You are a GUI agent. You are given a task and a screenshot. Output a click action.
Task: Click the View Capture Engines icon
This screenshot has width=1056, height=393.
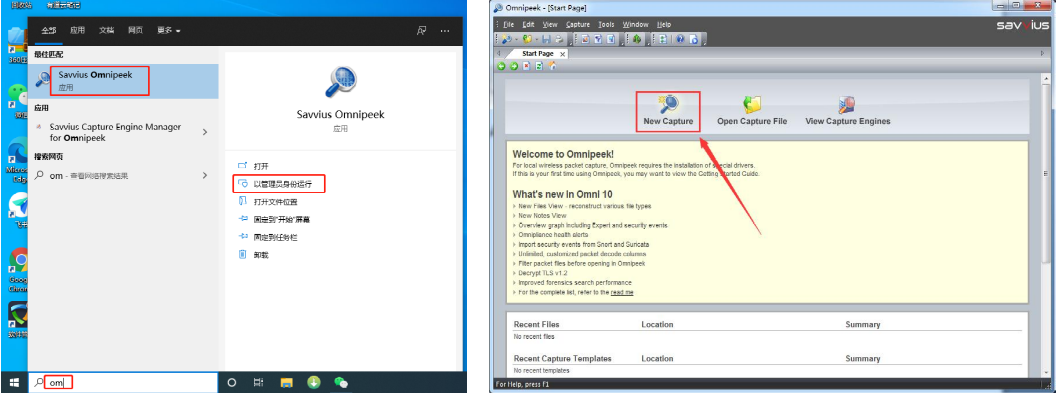point(847,104)
